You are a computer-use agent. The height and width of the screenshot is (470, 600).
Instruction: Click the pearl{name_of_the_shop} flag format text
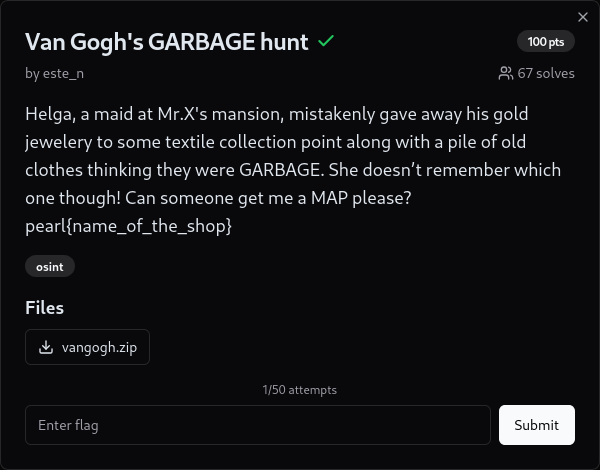tap(128, 227)
